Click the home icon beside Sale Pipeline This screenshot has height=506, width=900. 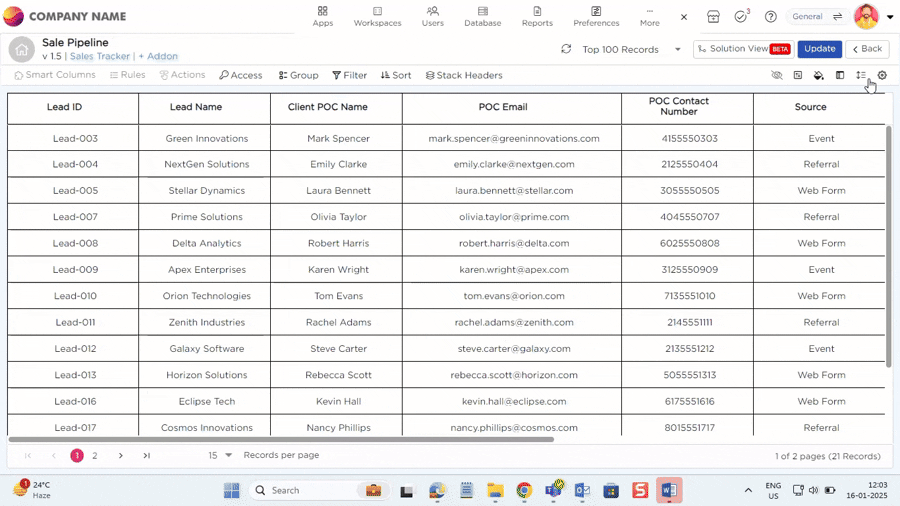(x=21, y=49)
